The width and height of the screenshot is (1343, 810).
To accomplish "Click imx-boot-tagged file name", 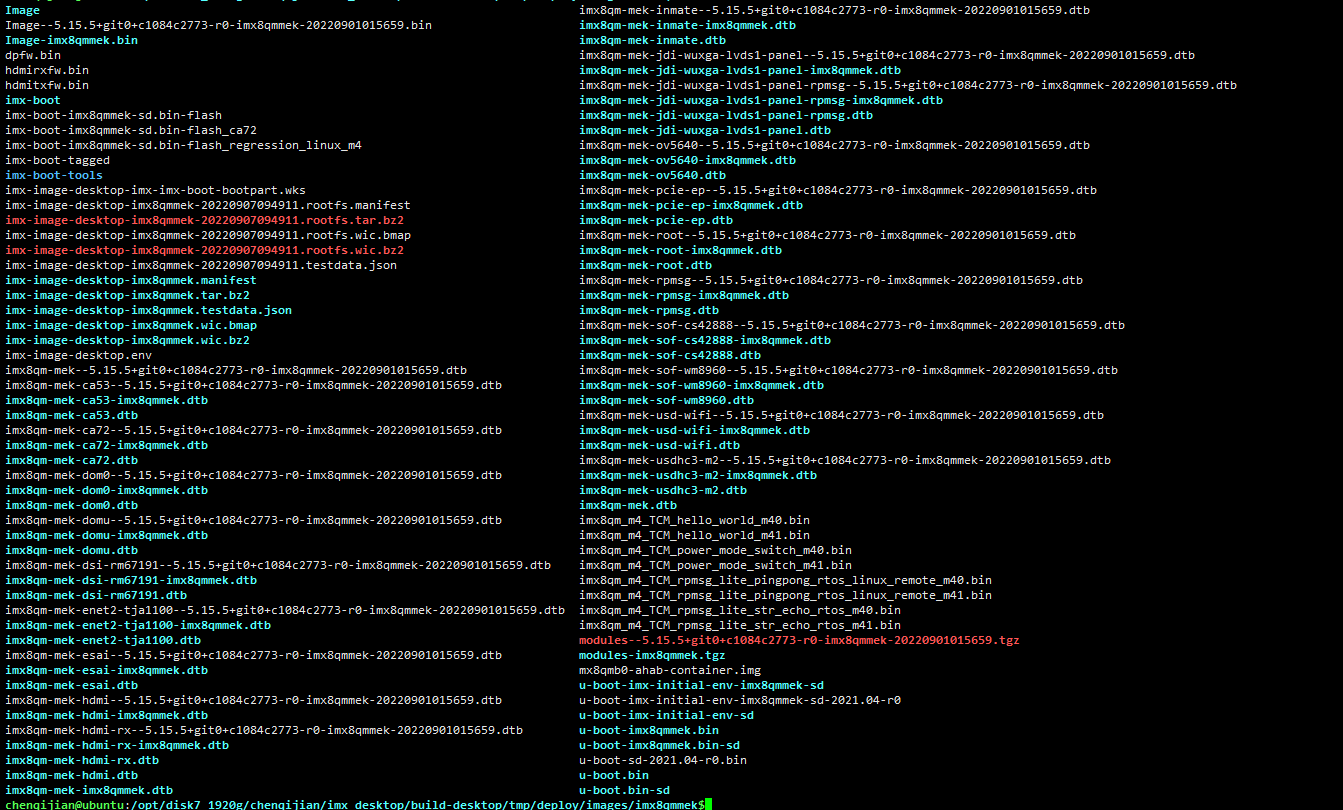I will [x=58, y=160].
